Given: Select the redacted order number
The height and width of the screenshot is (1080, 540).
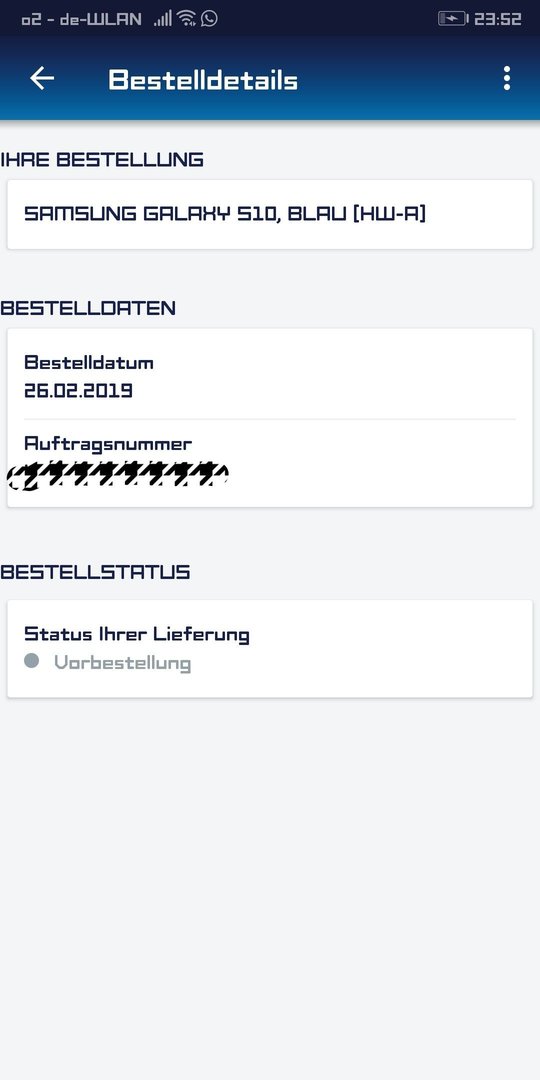Looking at the screenshot, I should [118, 476].
